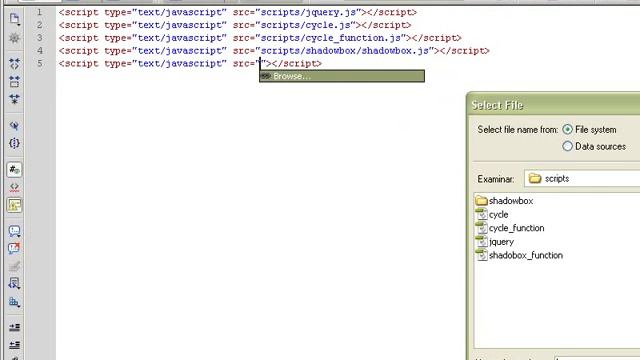Toggle Highlight Invalid Code icon
Viewport: 640px width, 360px height.
point(14,187)
